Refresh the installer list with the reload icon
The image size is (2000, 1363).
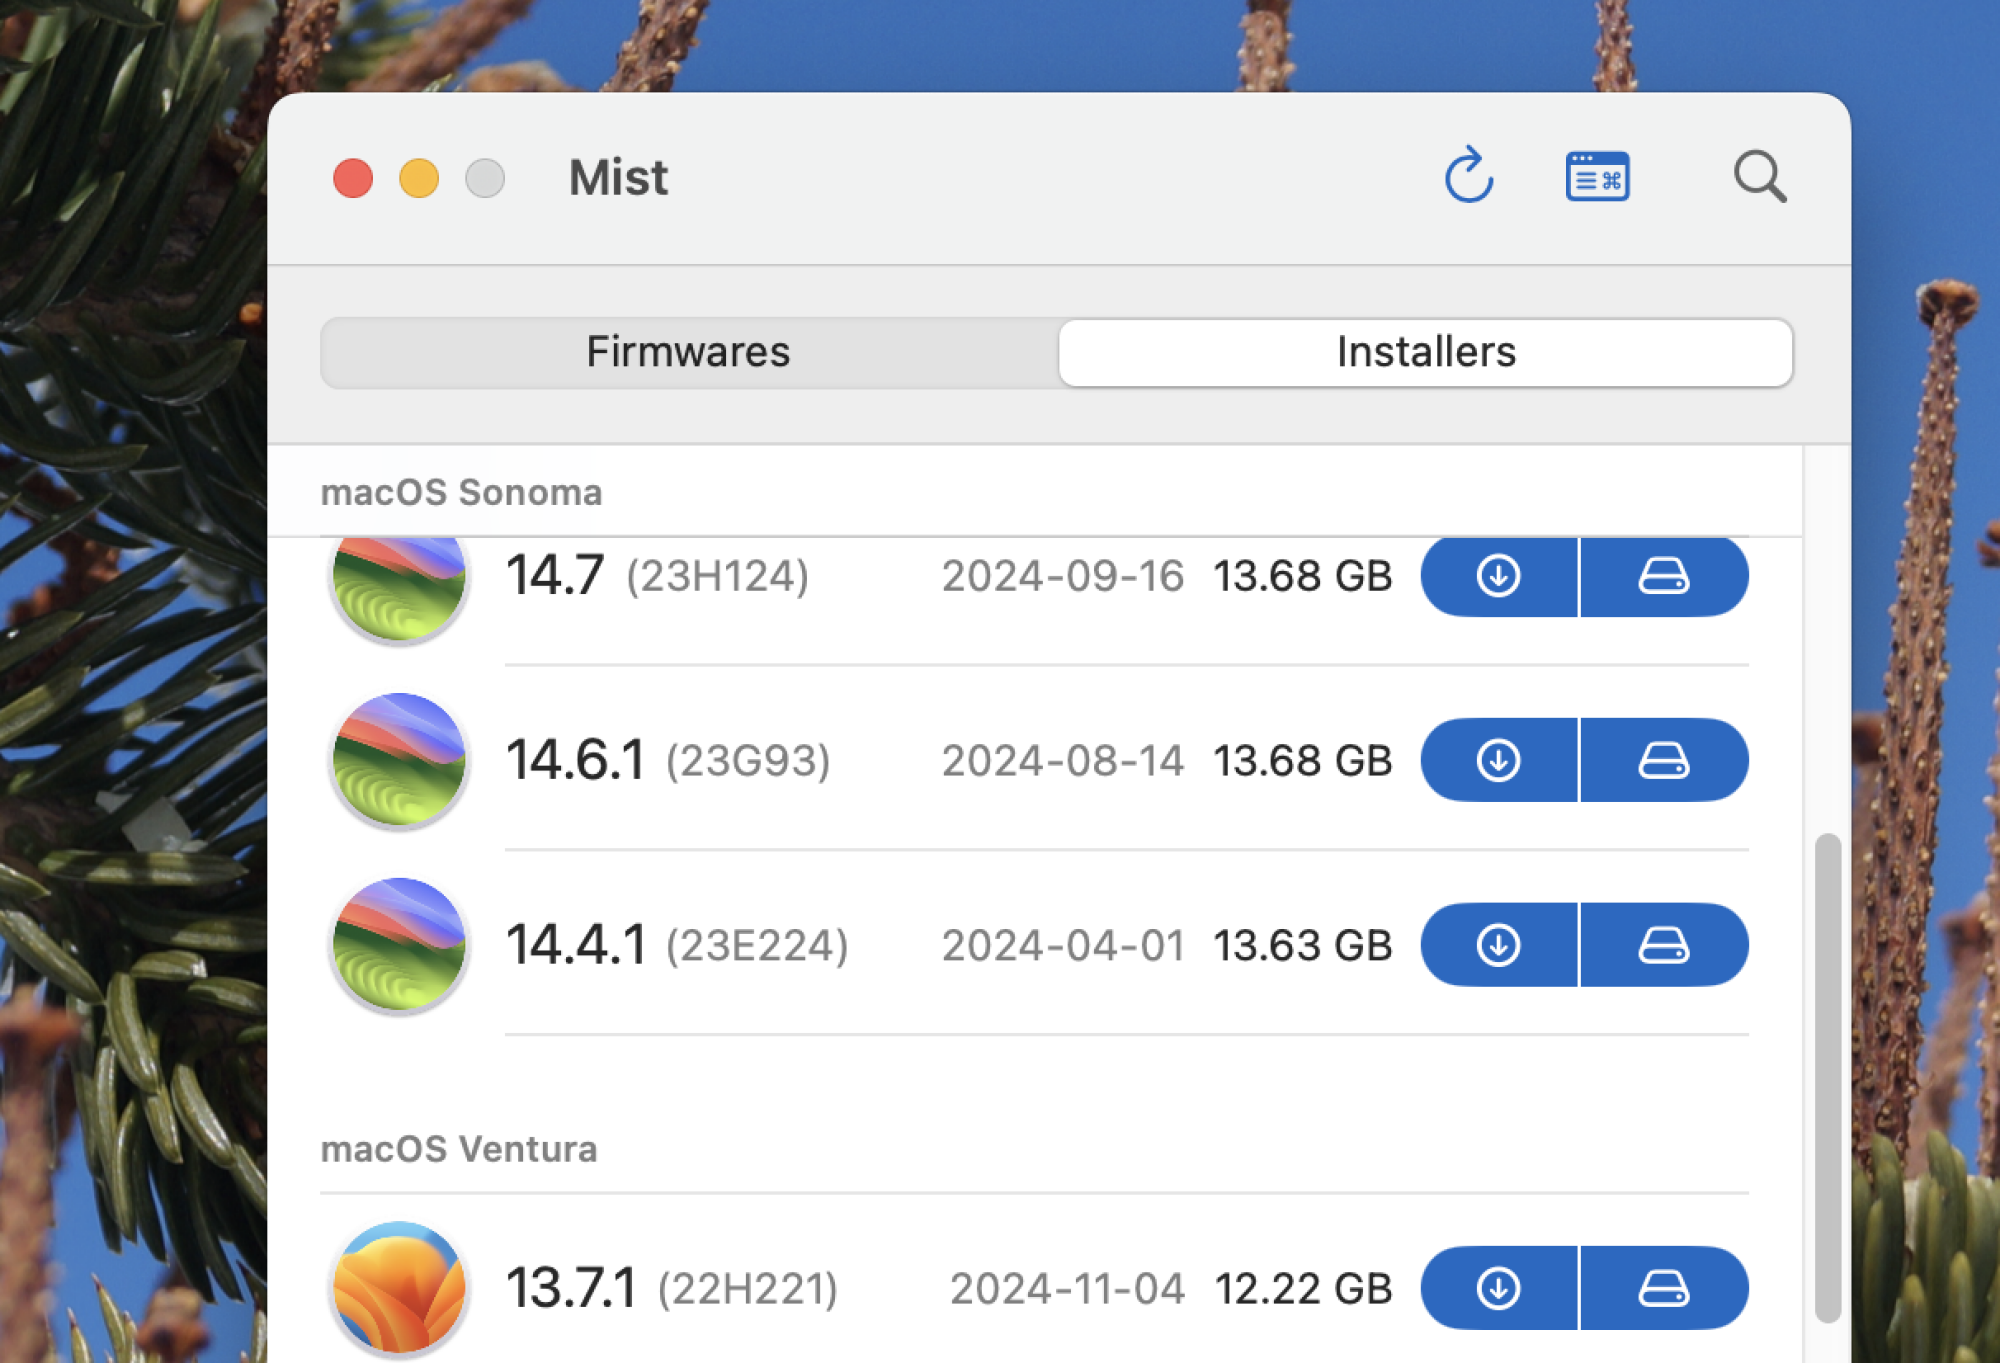(1468, 176)
